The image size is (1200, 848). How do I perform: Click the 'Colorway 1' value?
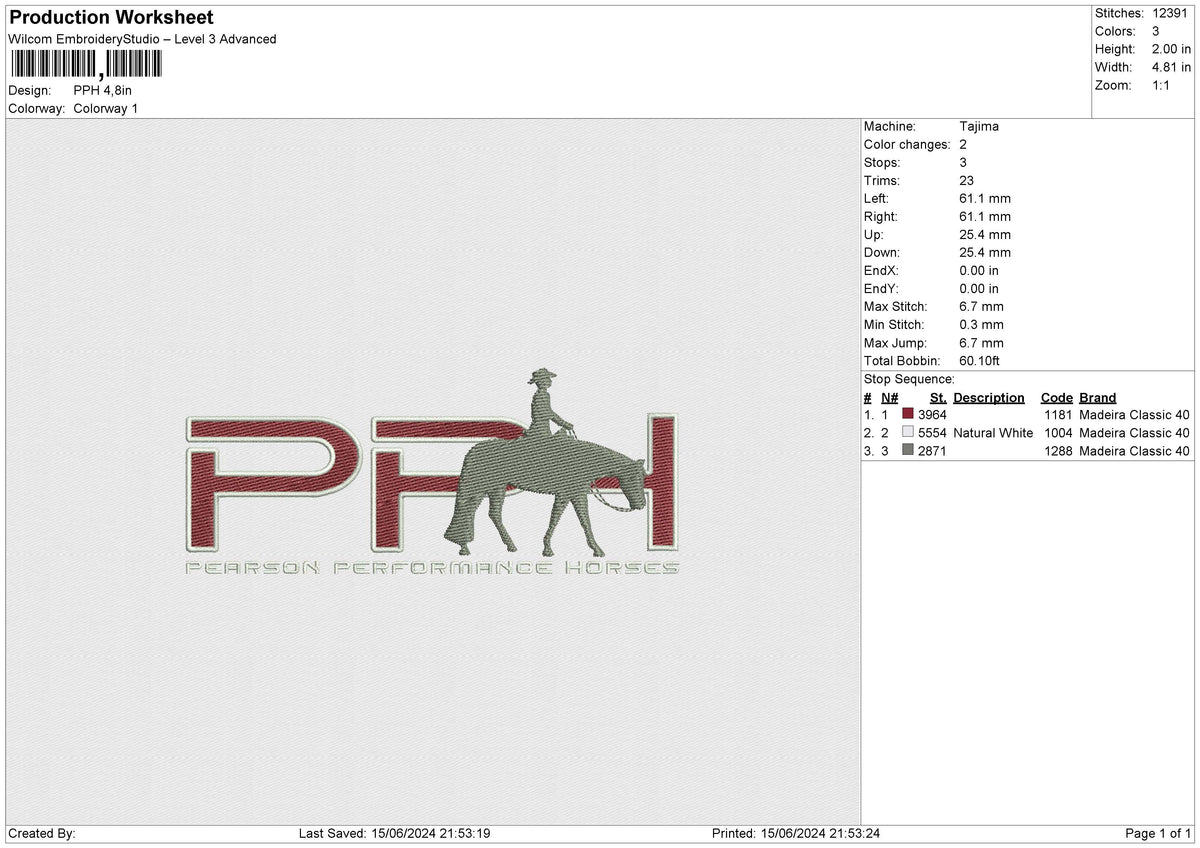106,109
